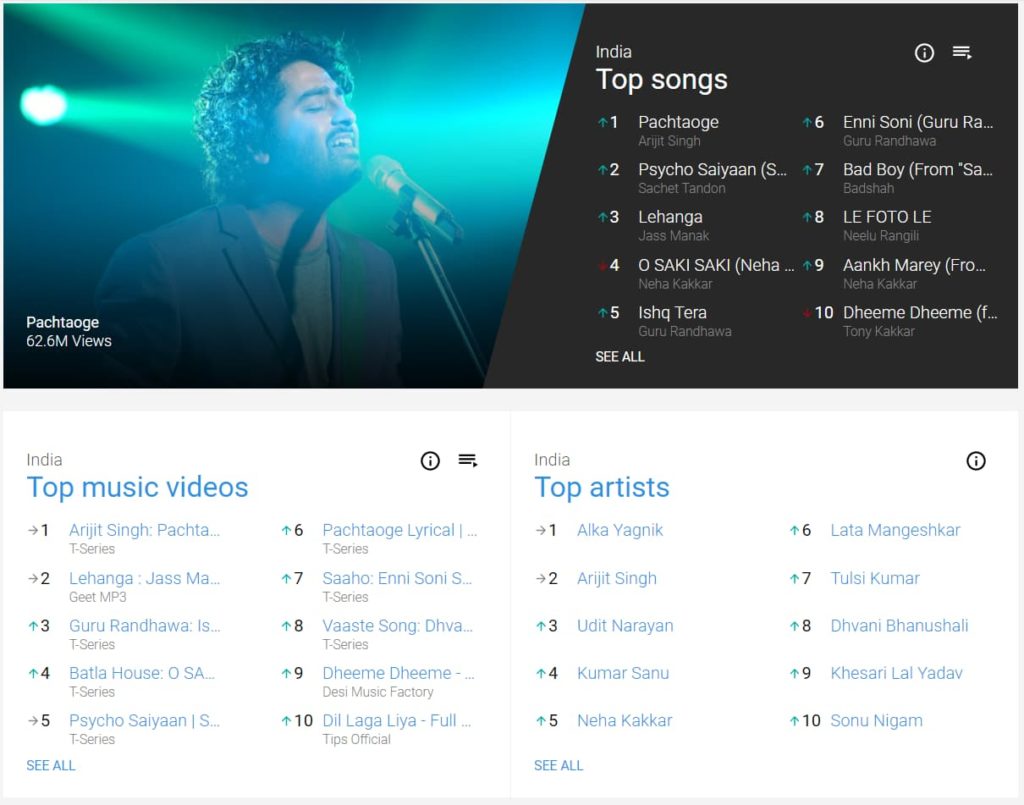Select Aankh Marey in Top songs
The width and height of the screenshot is (1024, 805).
914,265
